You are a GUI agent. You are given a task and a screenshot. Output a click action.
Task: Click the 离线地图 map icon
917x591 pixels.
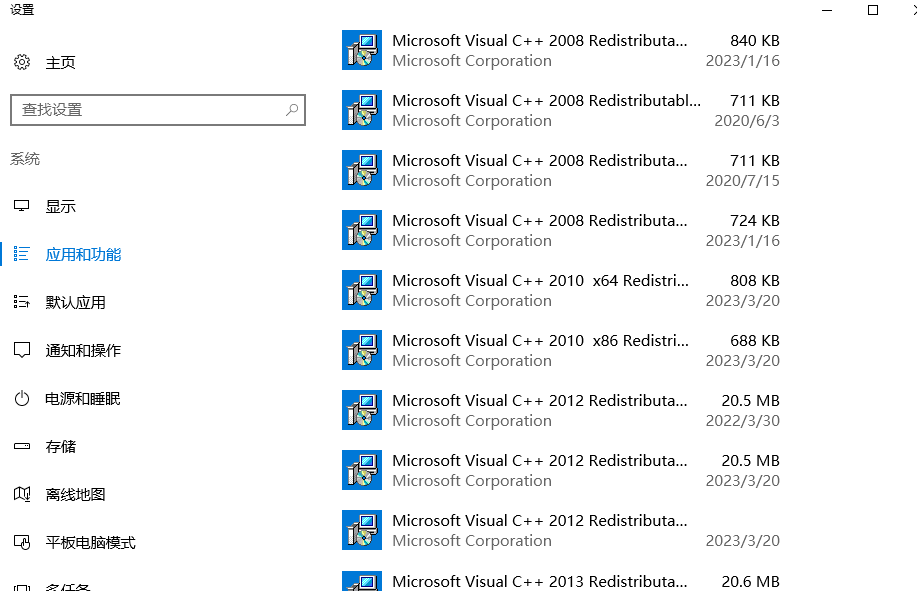tap(22, 494)
